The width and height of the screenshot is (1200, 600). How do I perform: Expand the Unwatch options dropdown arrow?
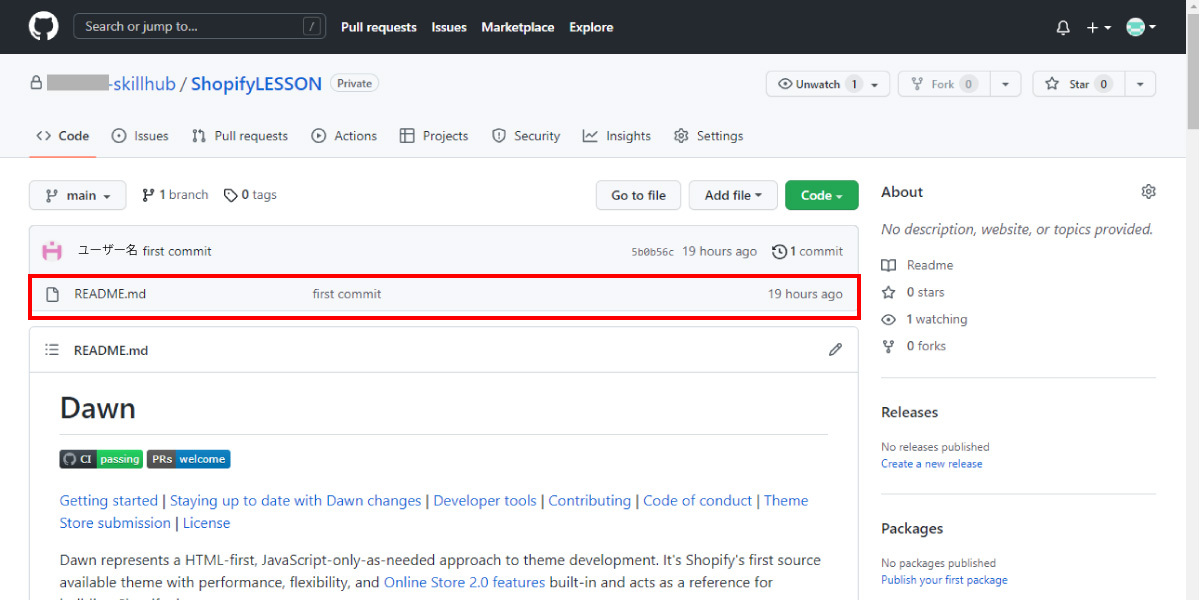[877, 84]
